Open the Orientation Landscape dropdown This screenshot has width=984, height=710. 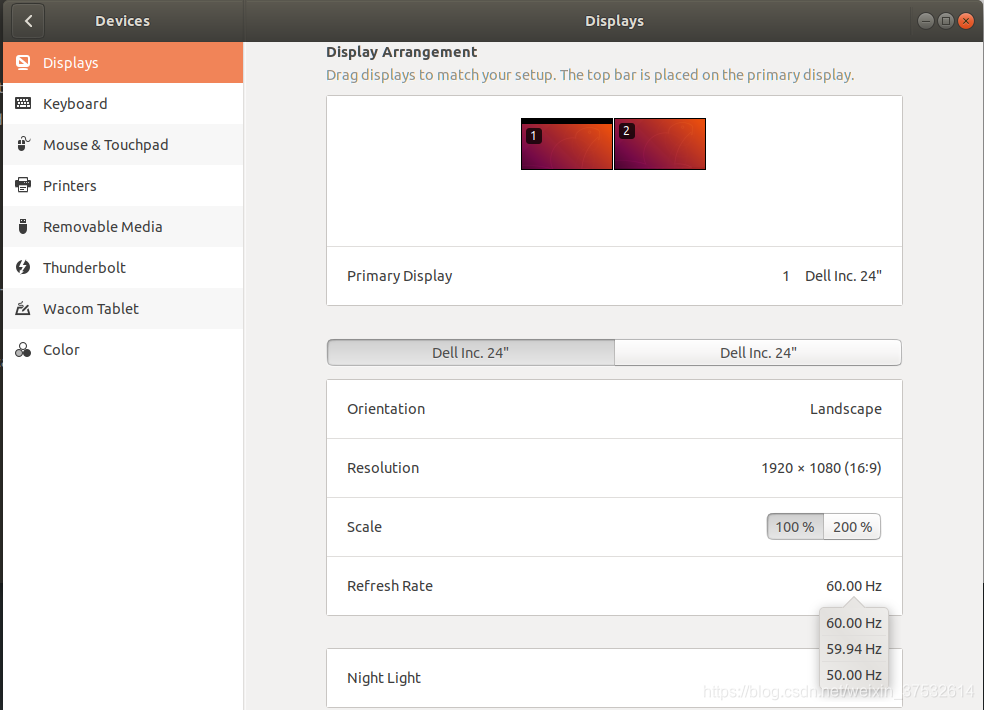(614, 409)
